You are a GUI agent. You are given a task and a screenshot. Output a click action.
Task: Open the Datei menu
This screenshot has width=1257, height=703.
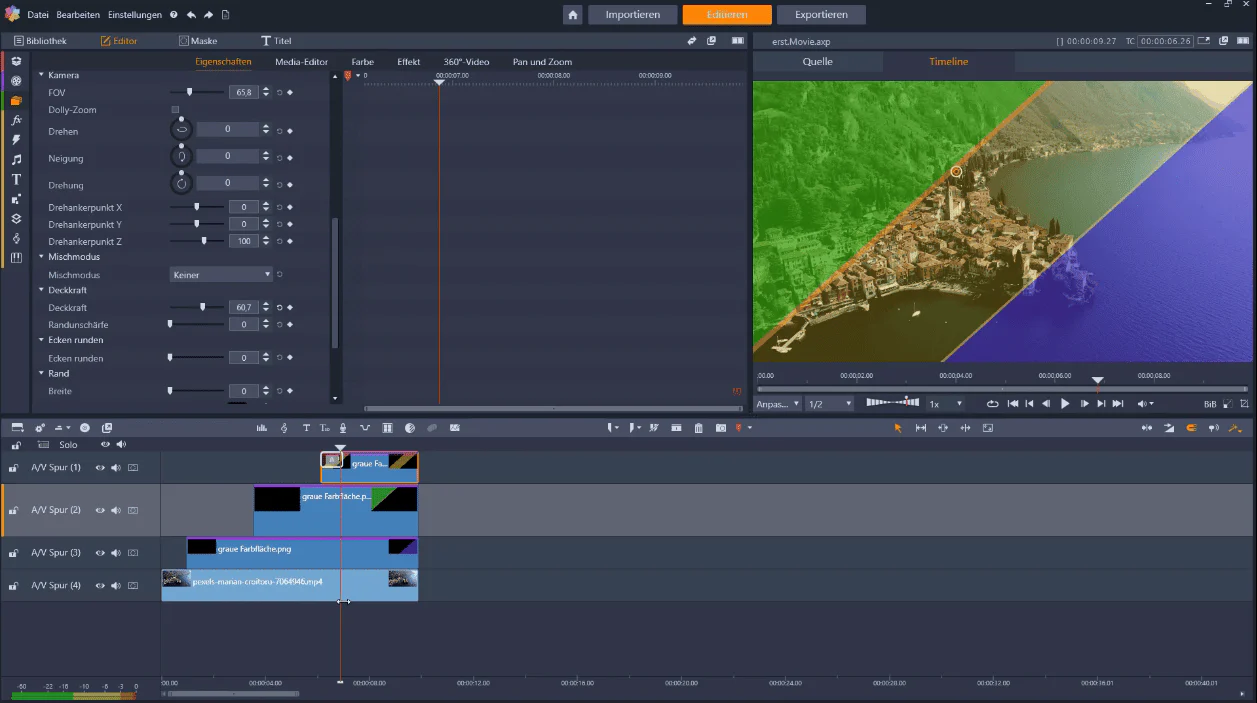tap(37, 15)
